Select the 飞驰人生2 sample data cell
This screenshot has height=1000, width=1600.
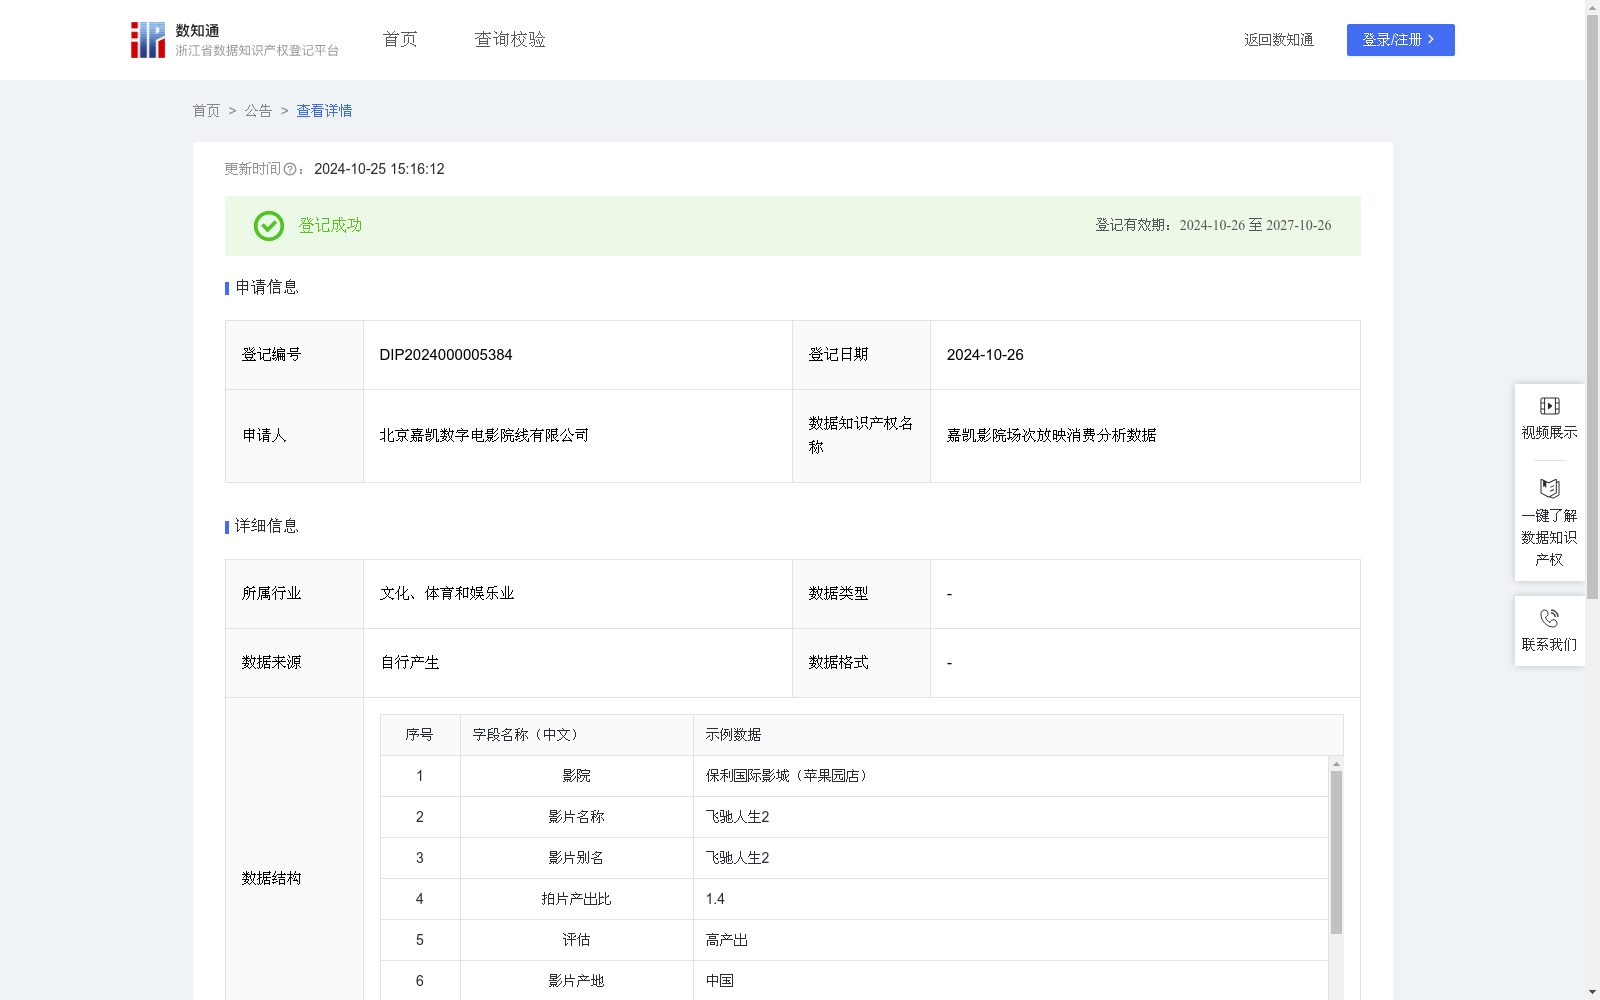click(x=735, y=817)
